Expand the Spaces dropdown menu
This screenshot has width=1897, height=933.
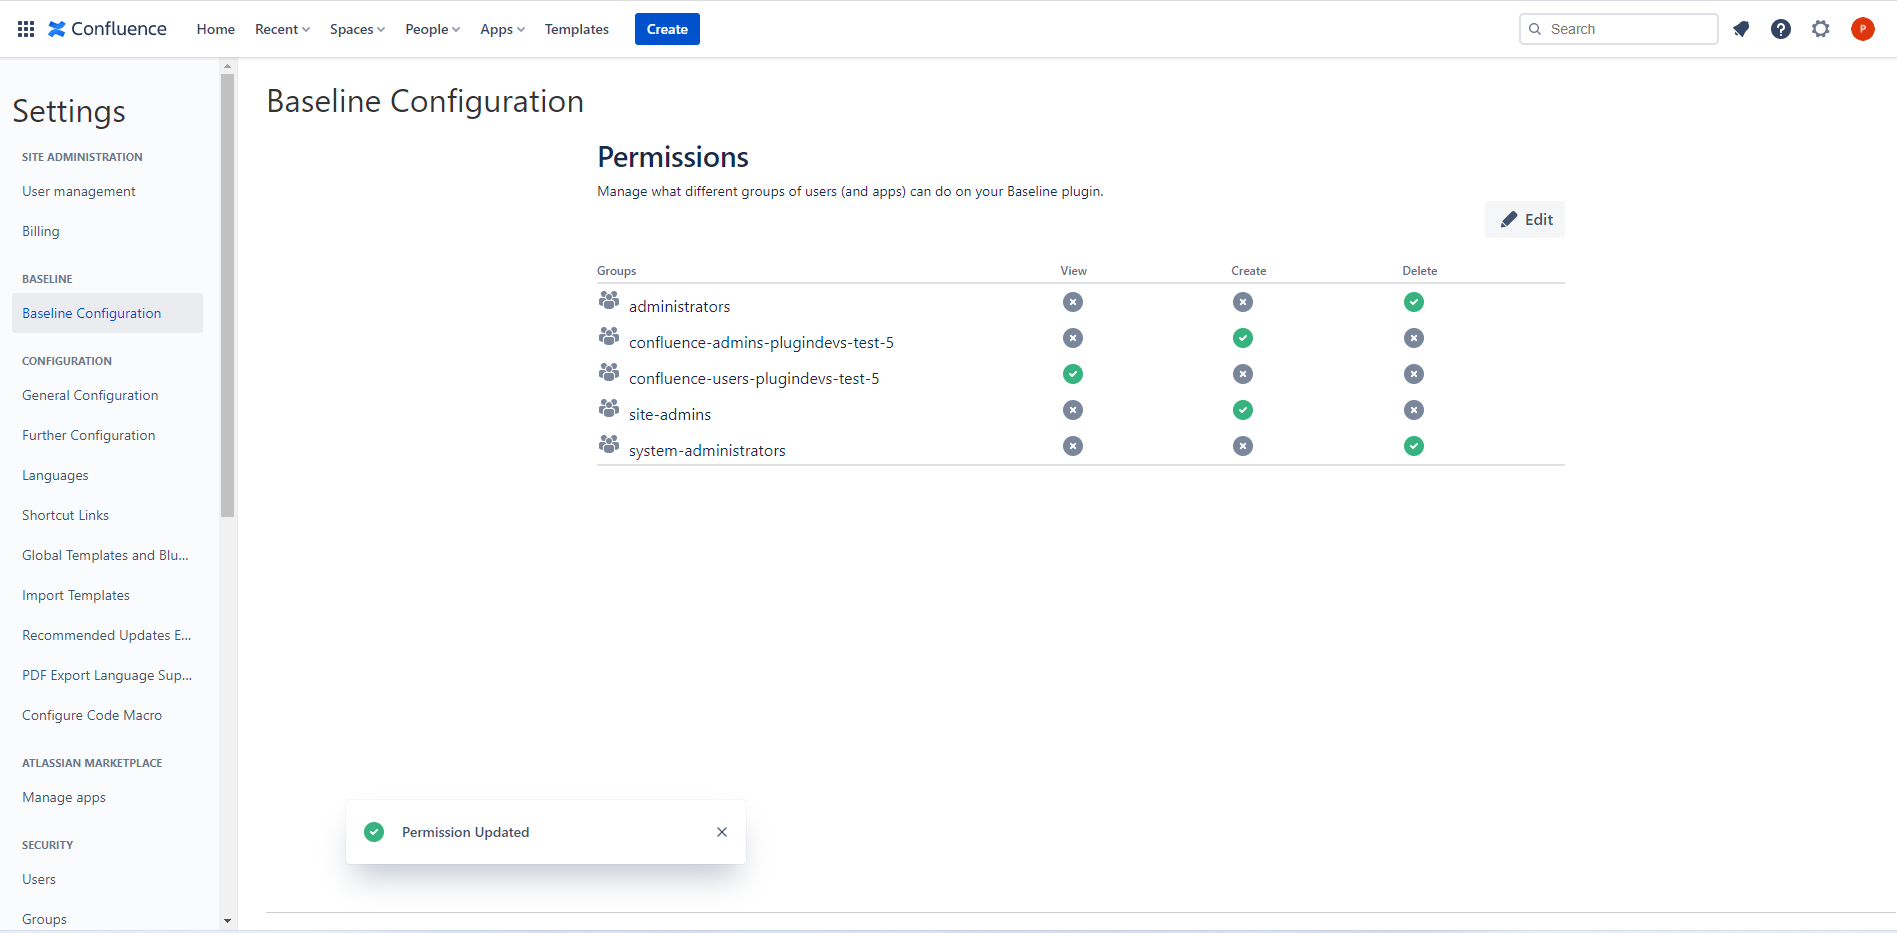357,29
